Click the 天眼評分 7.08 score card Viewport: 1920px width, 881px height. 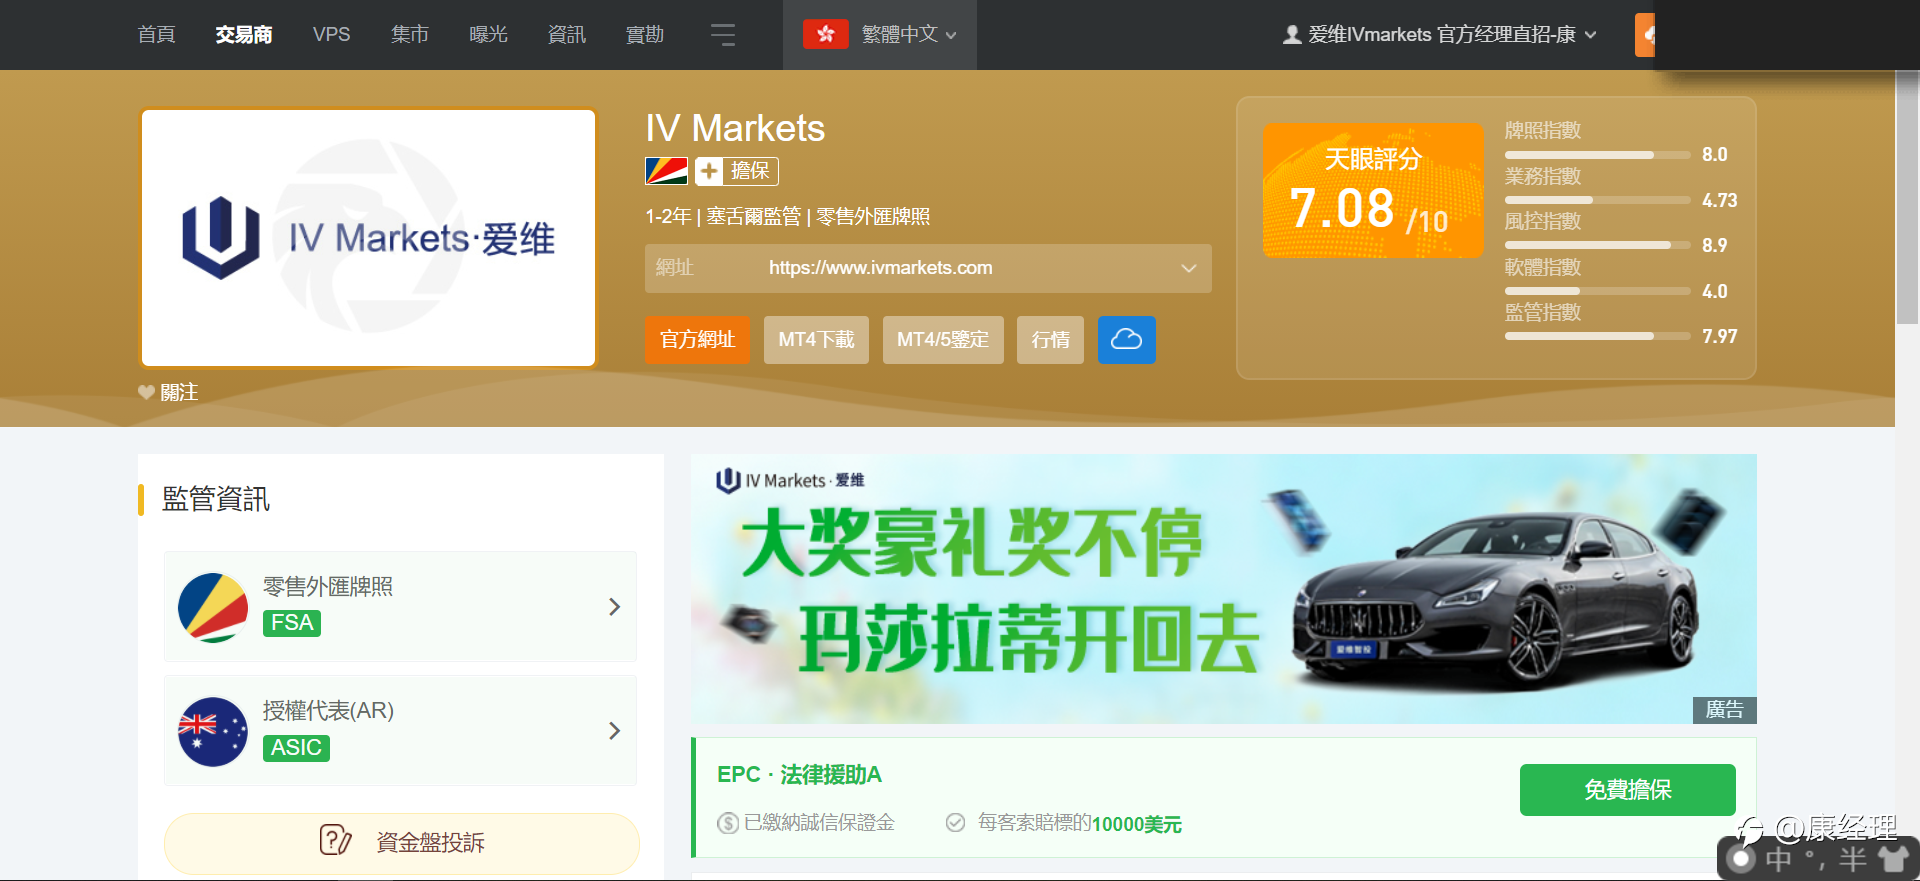tap(1373, 190)
